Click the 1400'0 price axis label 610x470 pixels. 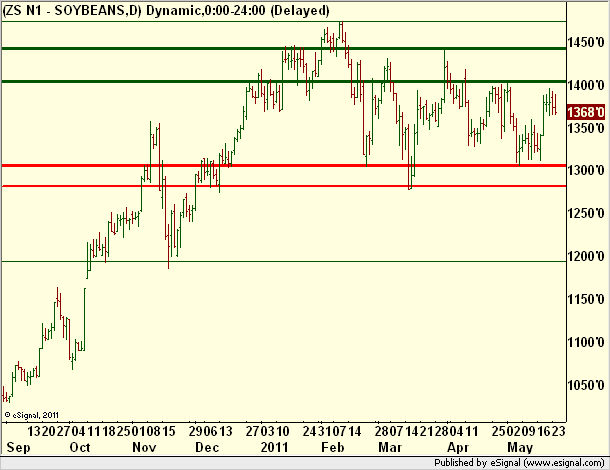tap(586, 85)
